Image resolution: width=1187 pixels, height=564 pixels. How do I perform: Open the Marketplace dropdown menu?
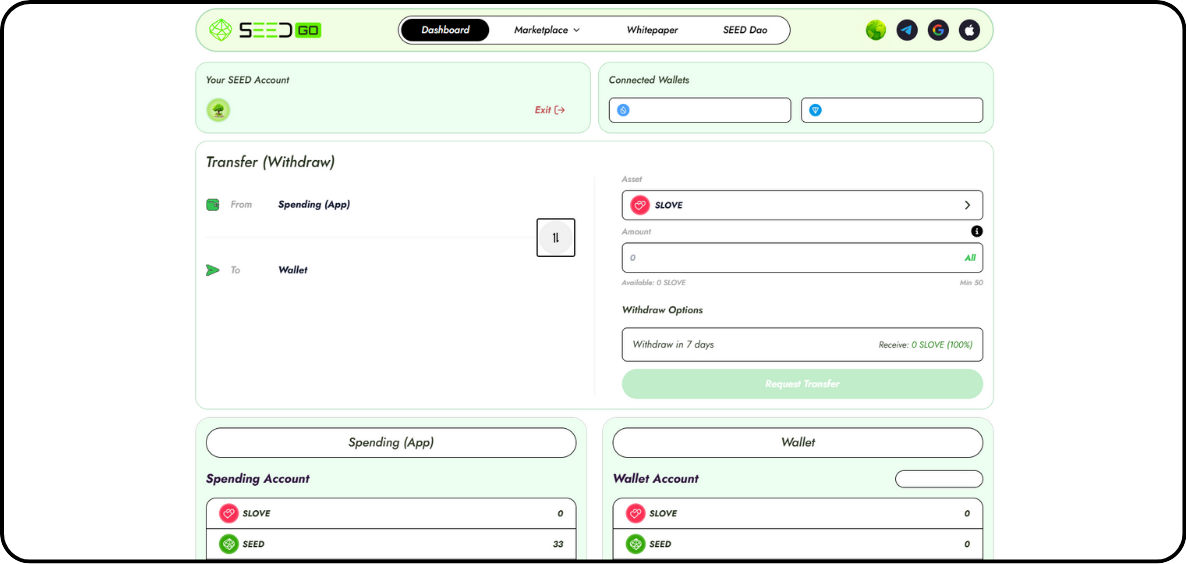pos(546,30)
